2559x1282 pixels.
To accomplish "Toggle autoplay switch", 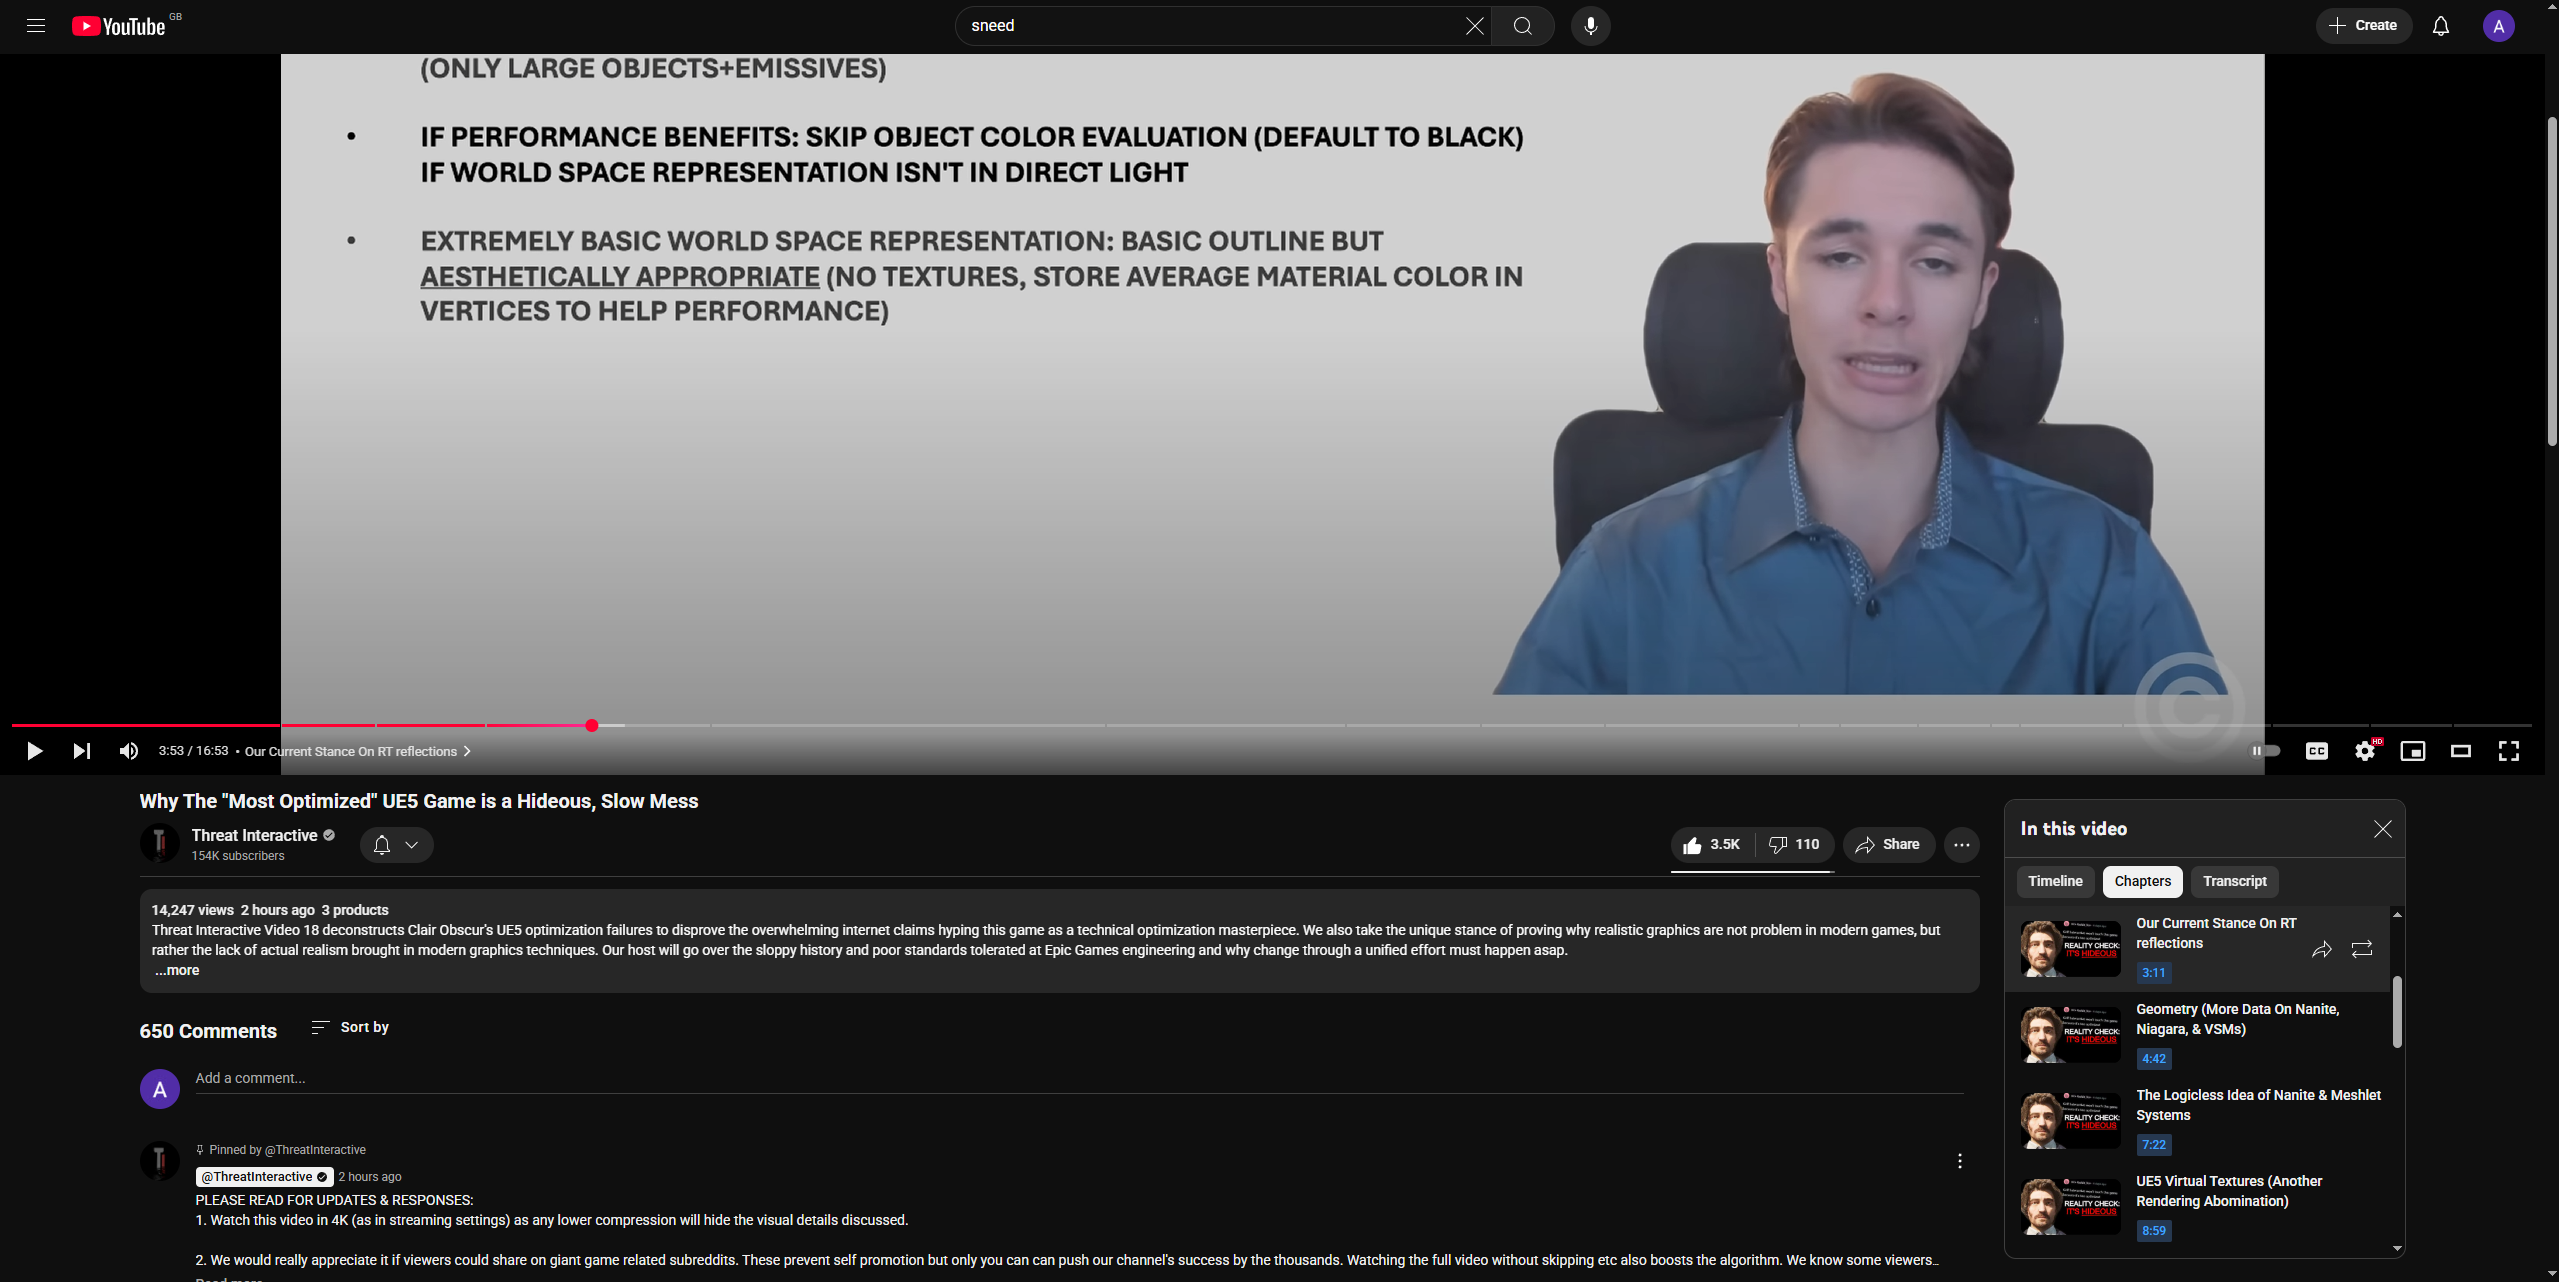I will pos(2265,751).
